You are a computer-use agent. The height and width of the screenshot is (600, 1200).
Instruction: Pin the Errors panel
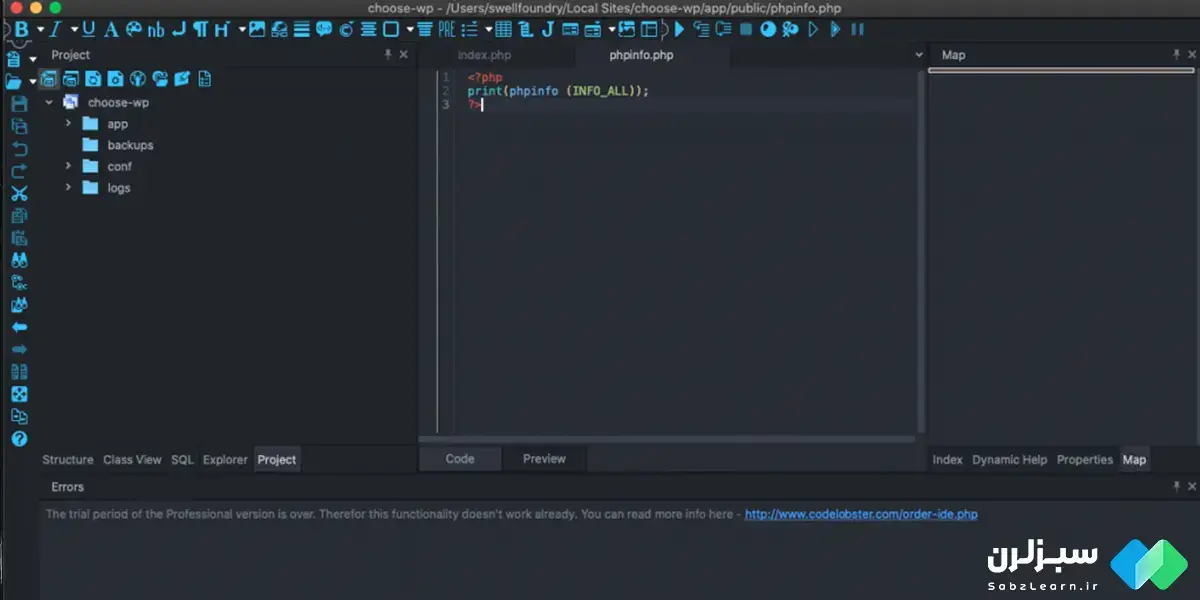click(x=1176, y=486)
